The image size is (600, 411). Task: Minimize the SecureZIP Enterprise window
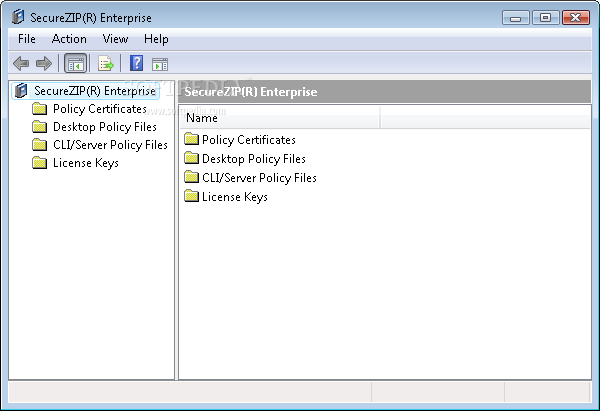pos(515,18)
